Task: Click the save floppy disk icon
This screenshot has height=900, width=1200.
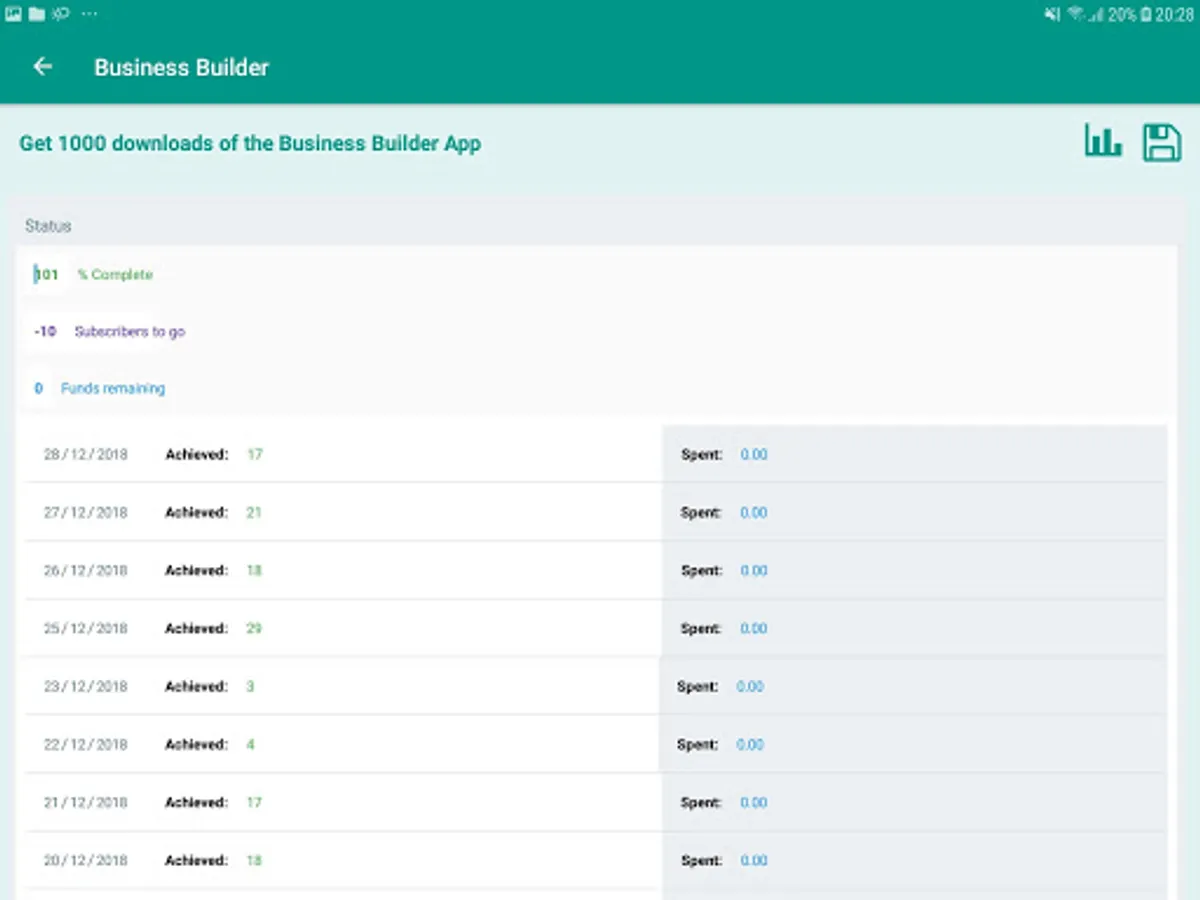Action: [1162, 142]
